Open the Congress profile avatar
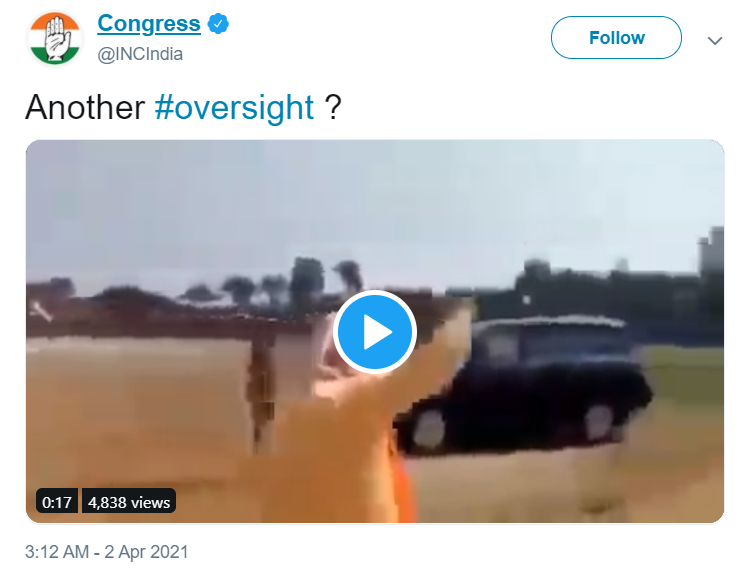This screenshot has width=752, height=572. click(x=55, y=38)
